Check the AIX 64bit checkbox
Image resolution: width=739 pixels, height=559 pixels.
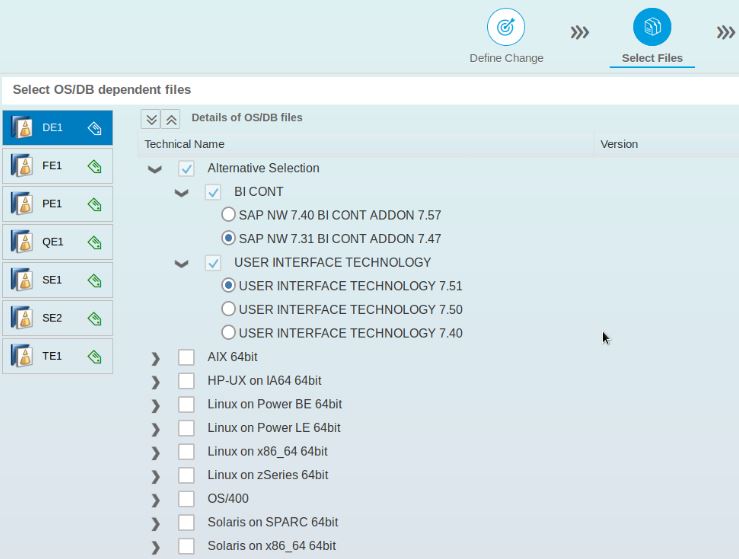point(186,357)
